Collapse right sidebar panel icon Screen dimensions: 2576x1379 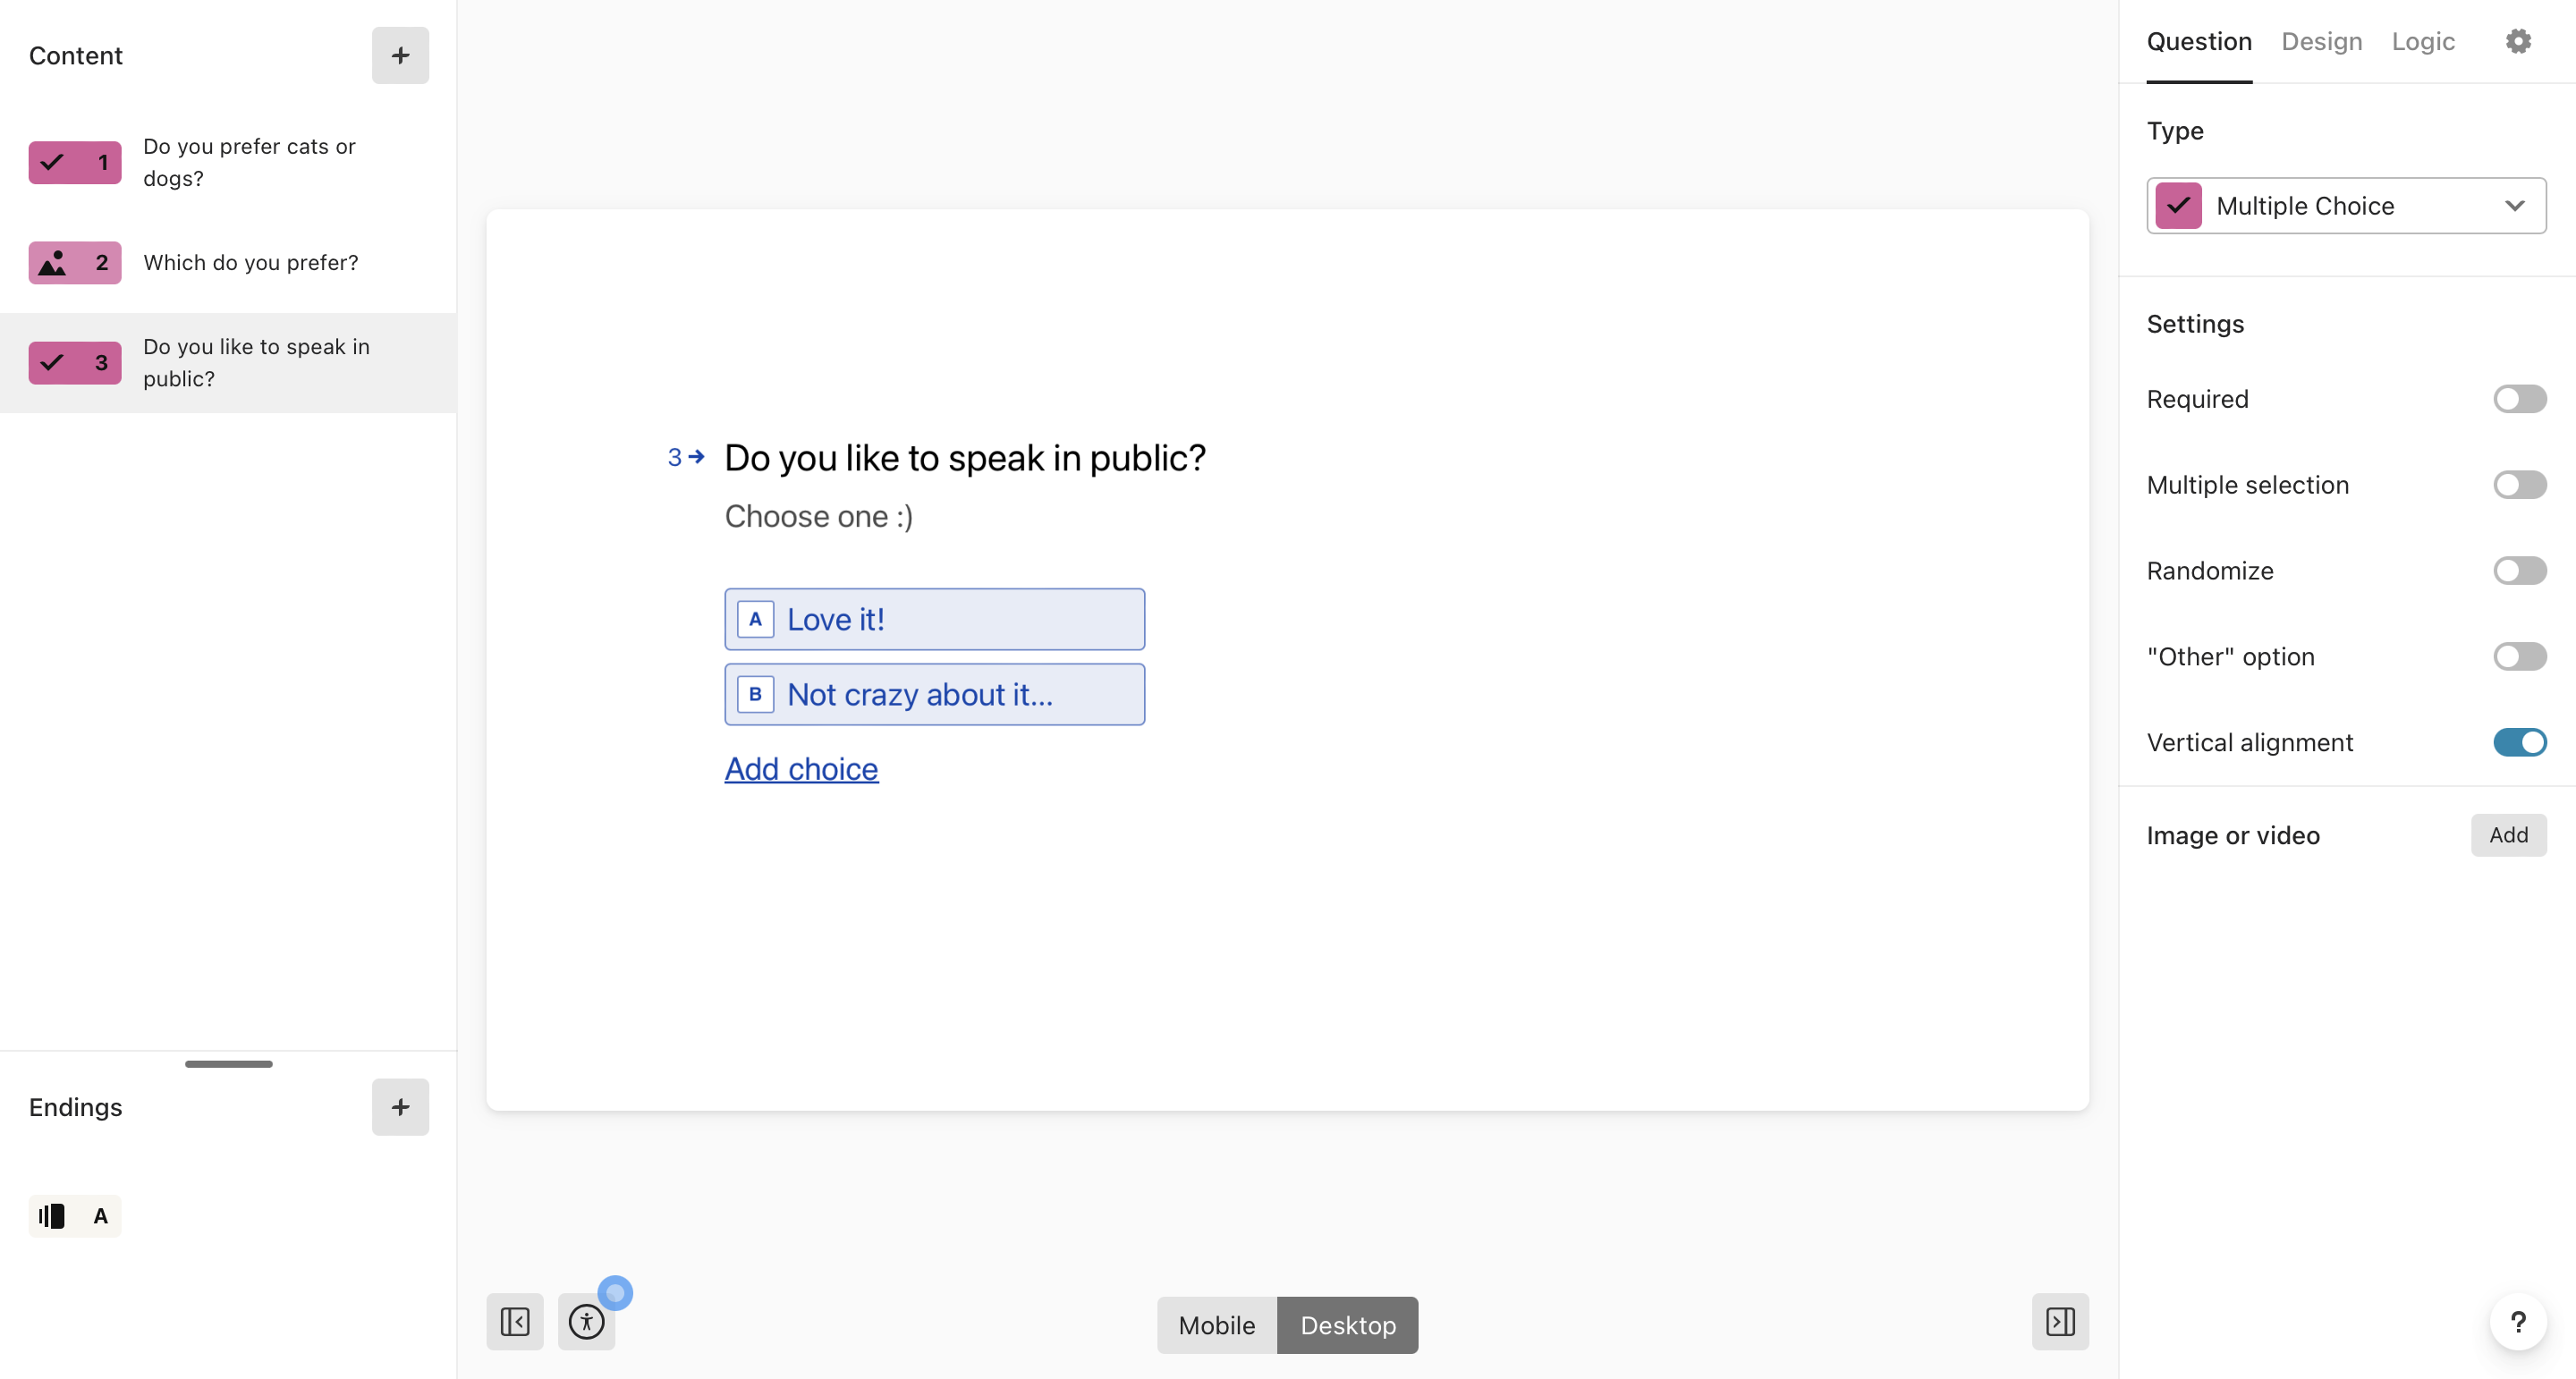pos(2060,1322)
